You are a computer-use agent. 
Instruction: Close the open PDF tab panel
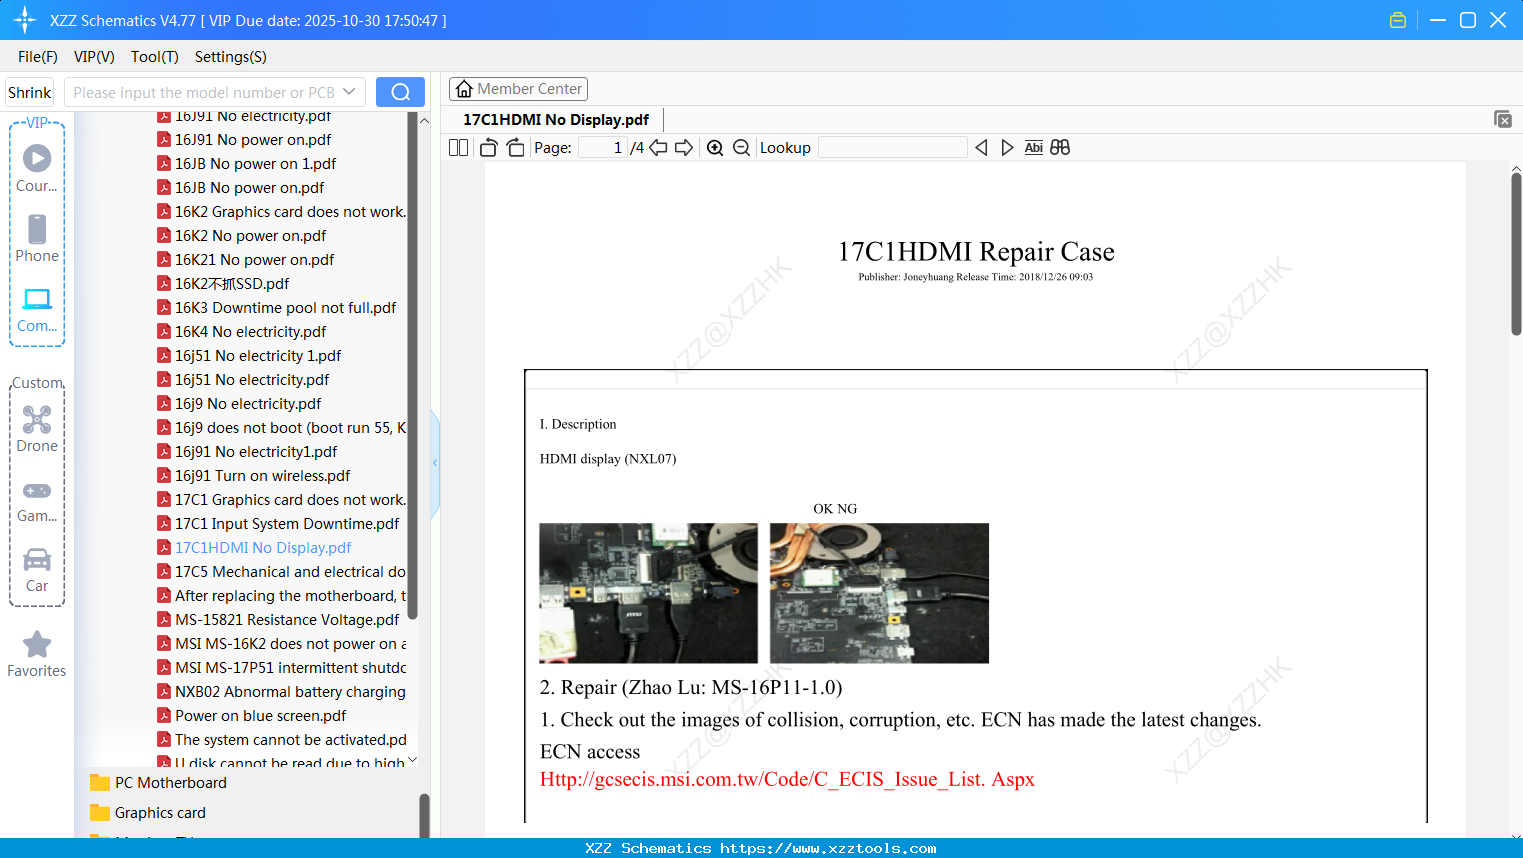(1503, 119)
